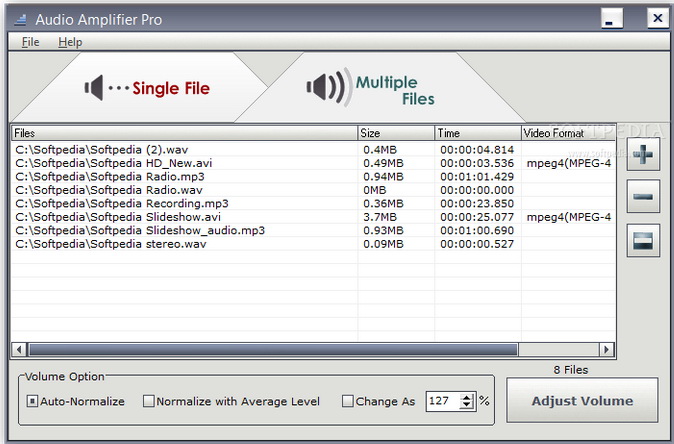This screenshot has height=444, width=674.
Task: Decrease the Change As percentage with down arrow
Action: (466, 405)
